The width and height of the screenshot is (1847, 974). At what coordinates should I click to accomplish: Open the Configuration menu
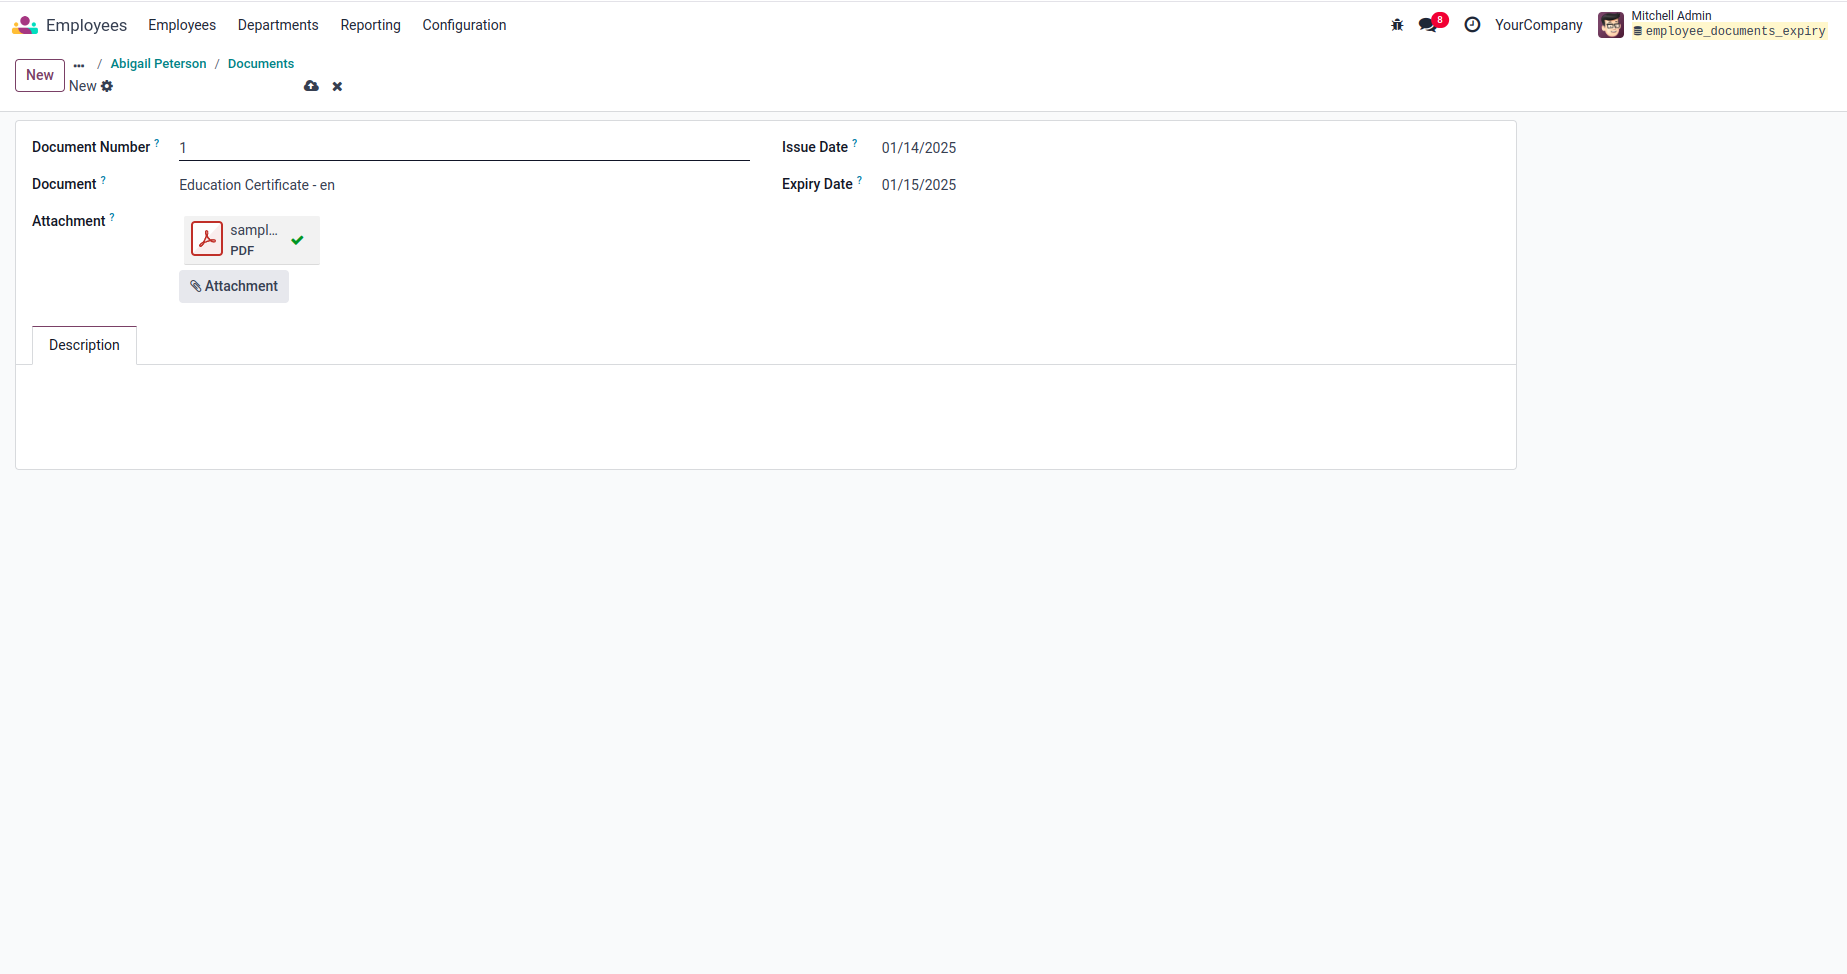click(x=464, y=25)
